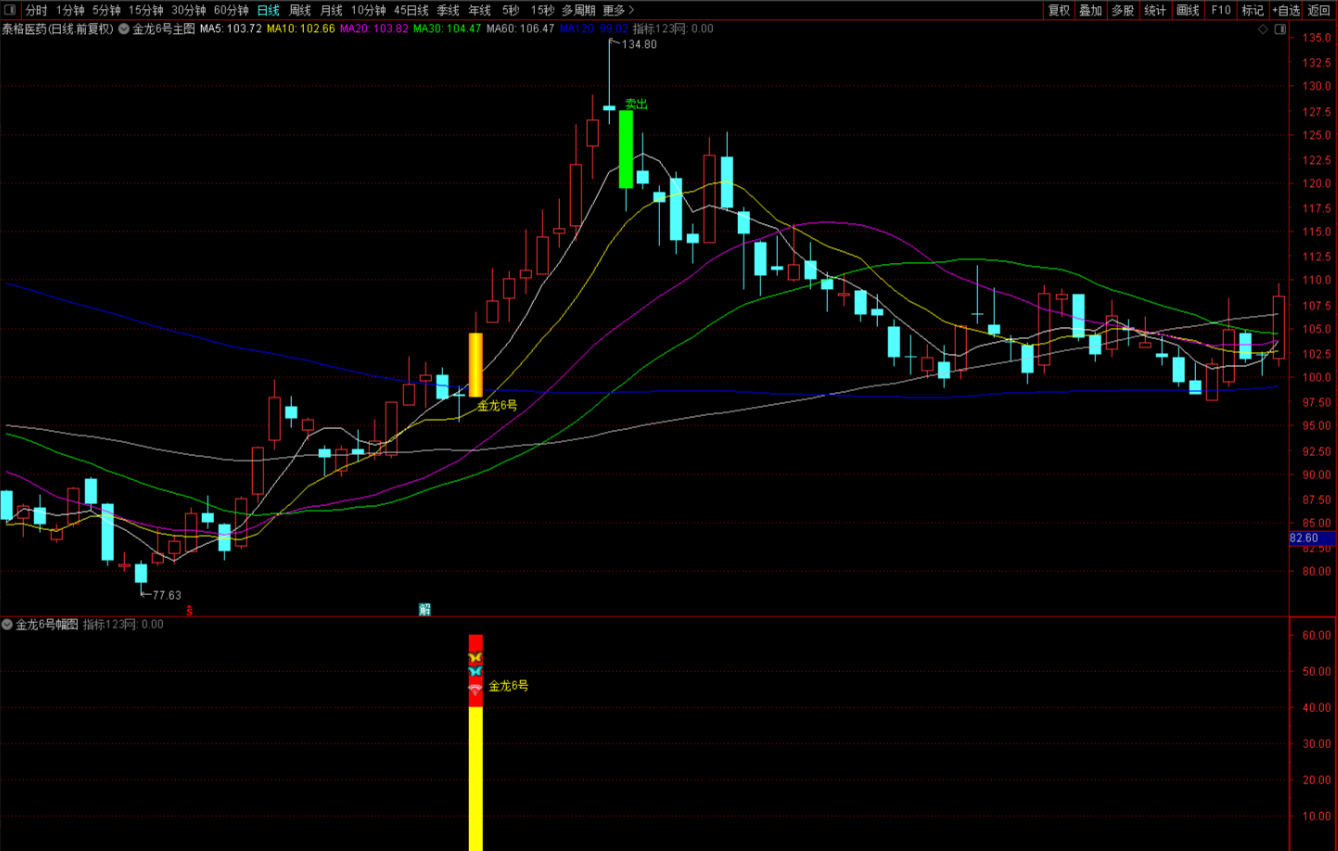Click the 金龙6号 buy label on main chart

[497, 405]
